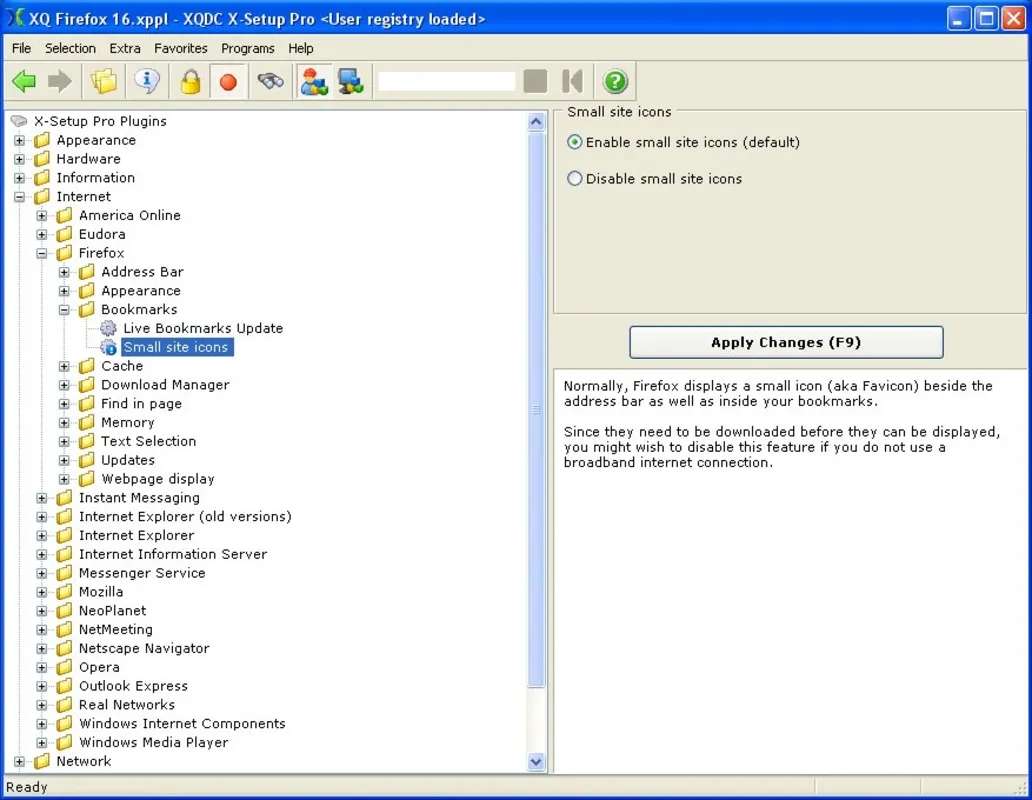Click Apply Changes (F9) button
The height and width of the screenshot is (800, 1032).
coord(786,342)
